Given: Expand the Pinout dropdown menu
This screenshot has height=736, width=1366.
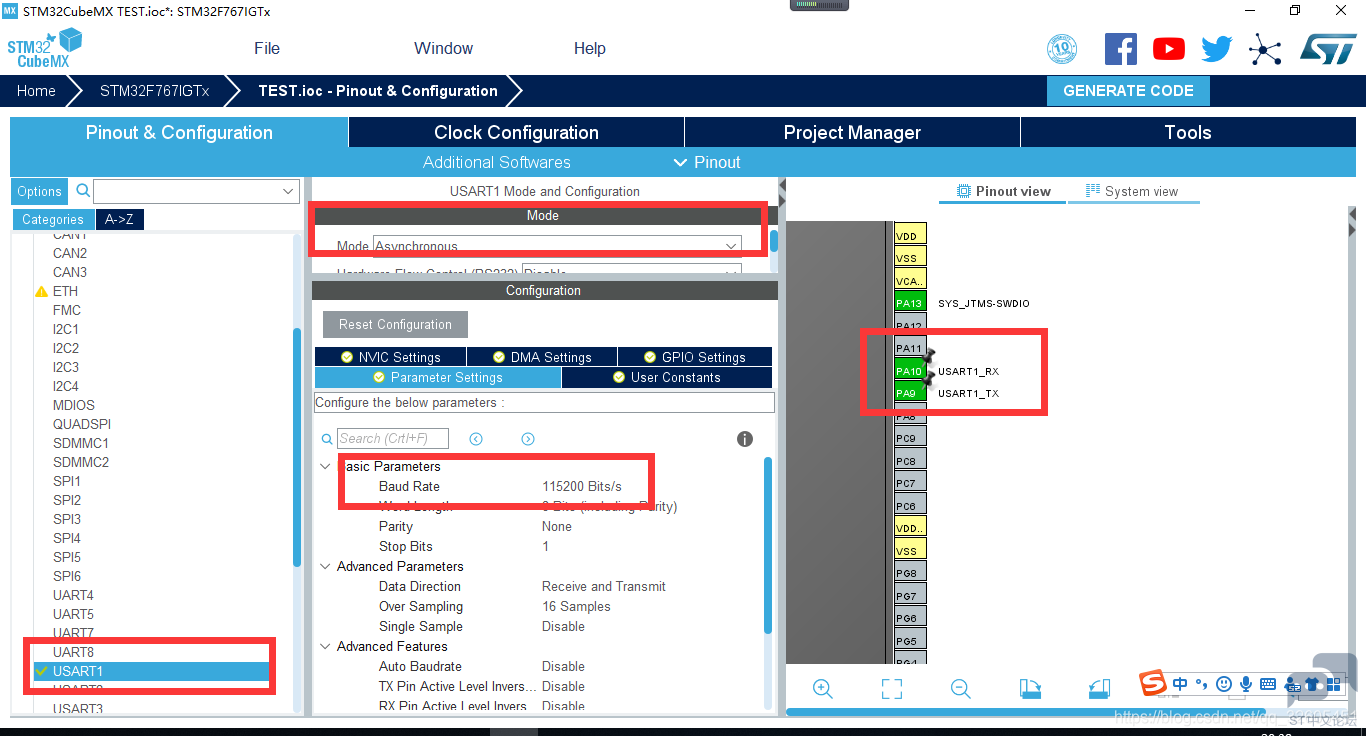Looking at the screenshot, I should point(707,162).
